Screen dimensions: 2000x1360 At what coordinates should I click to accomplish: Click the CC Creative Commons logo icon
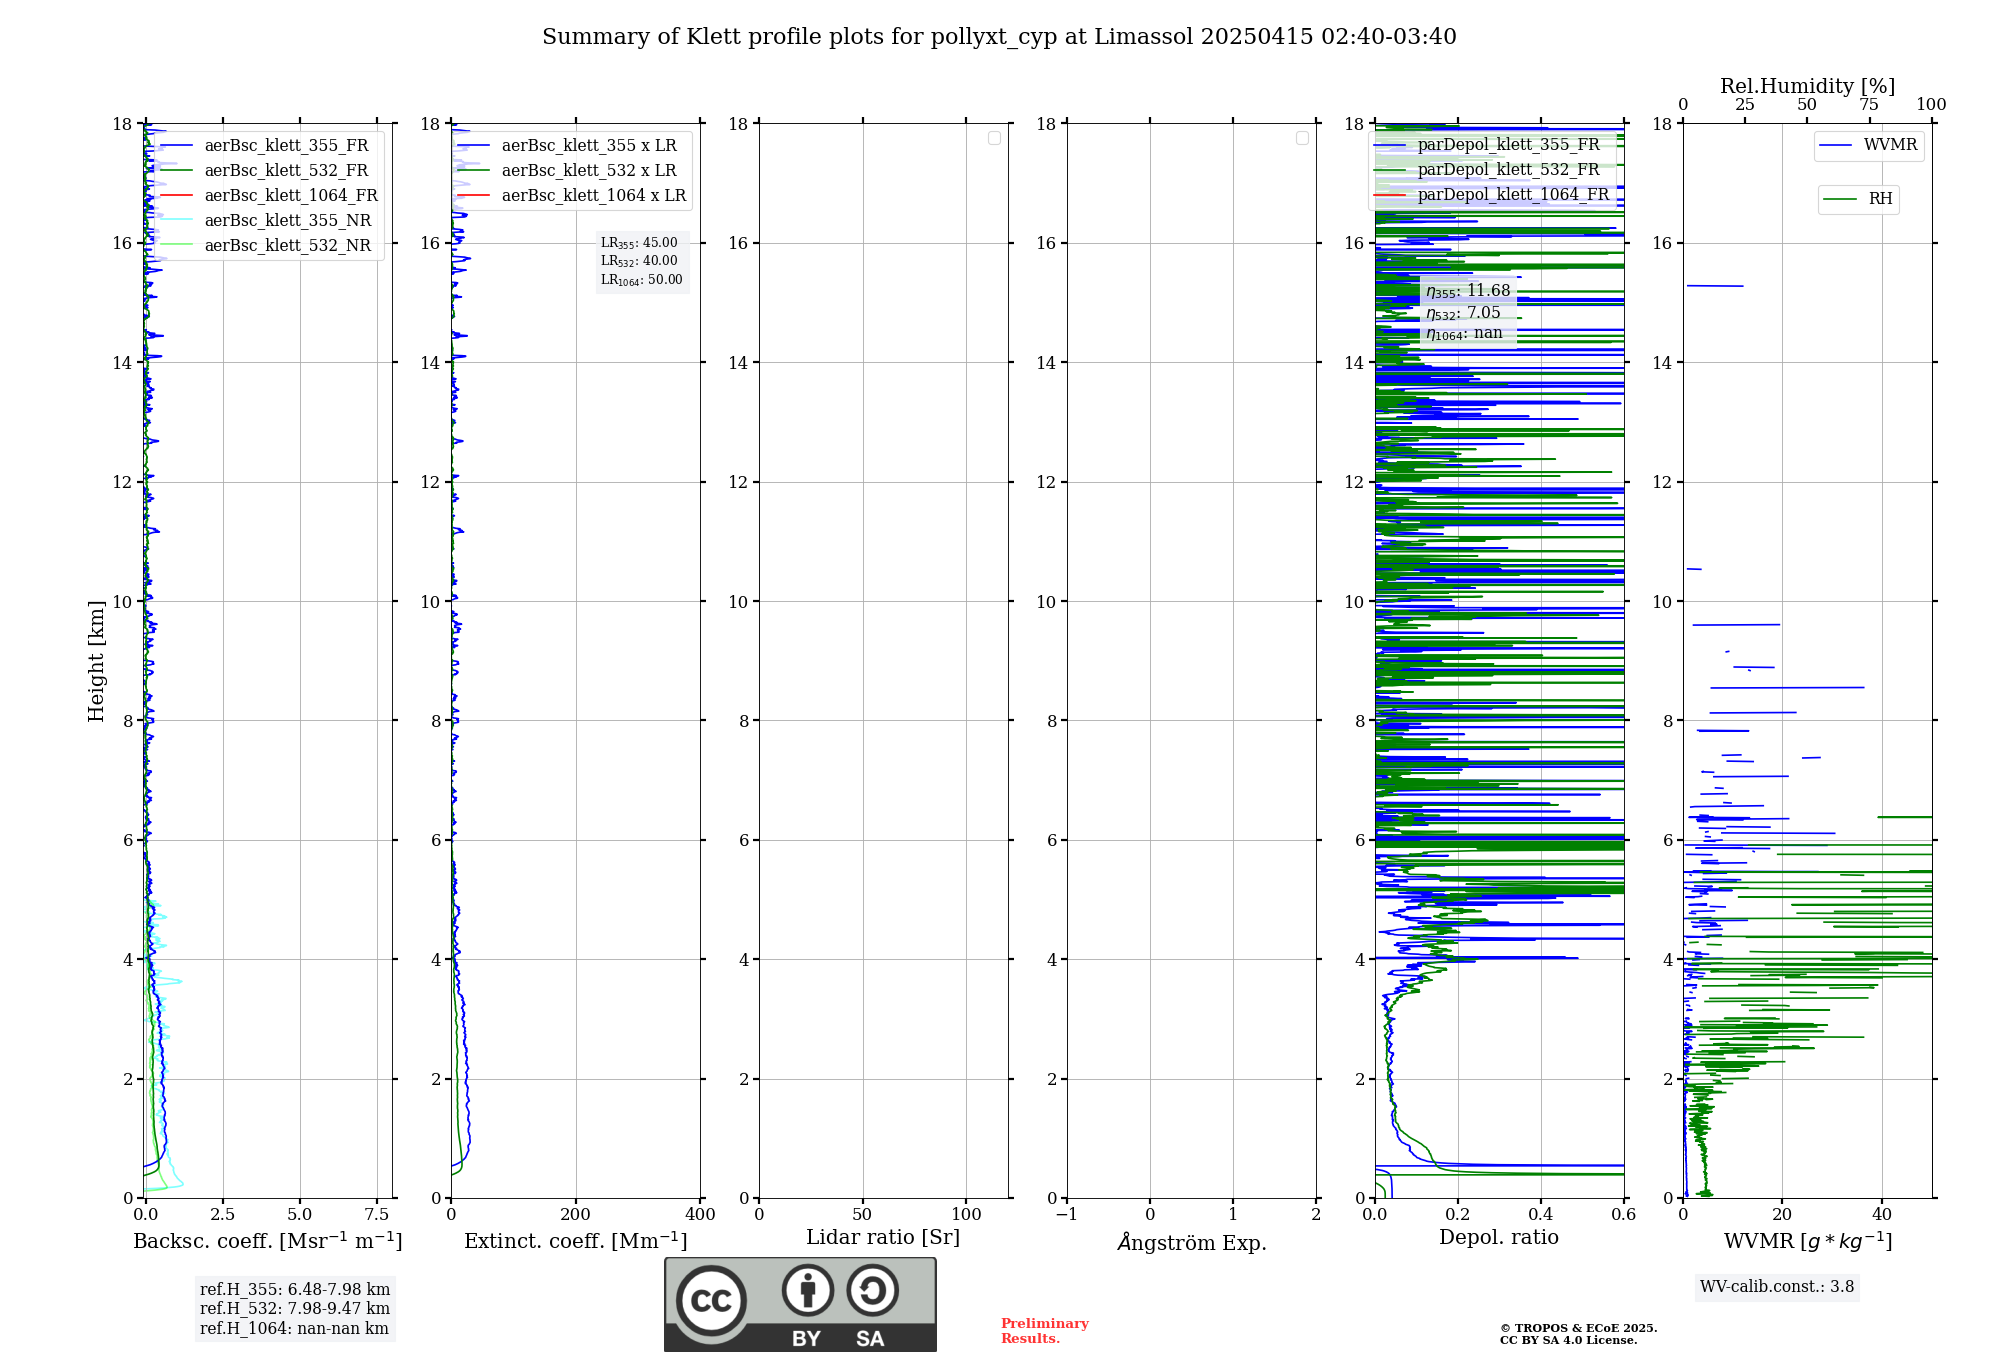(711, 1300)
